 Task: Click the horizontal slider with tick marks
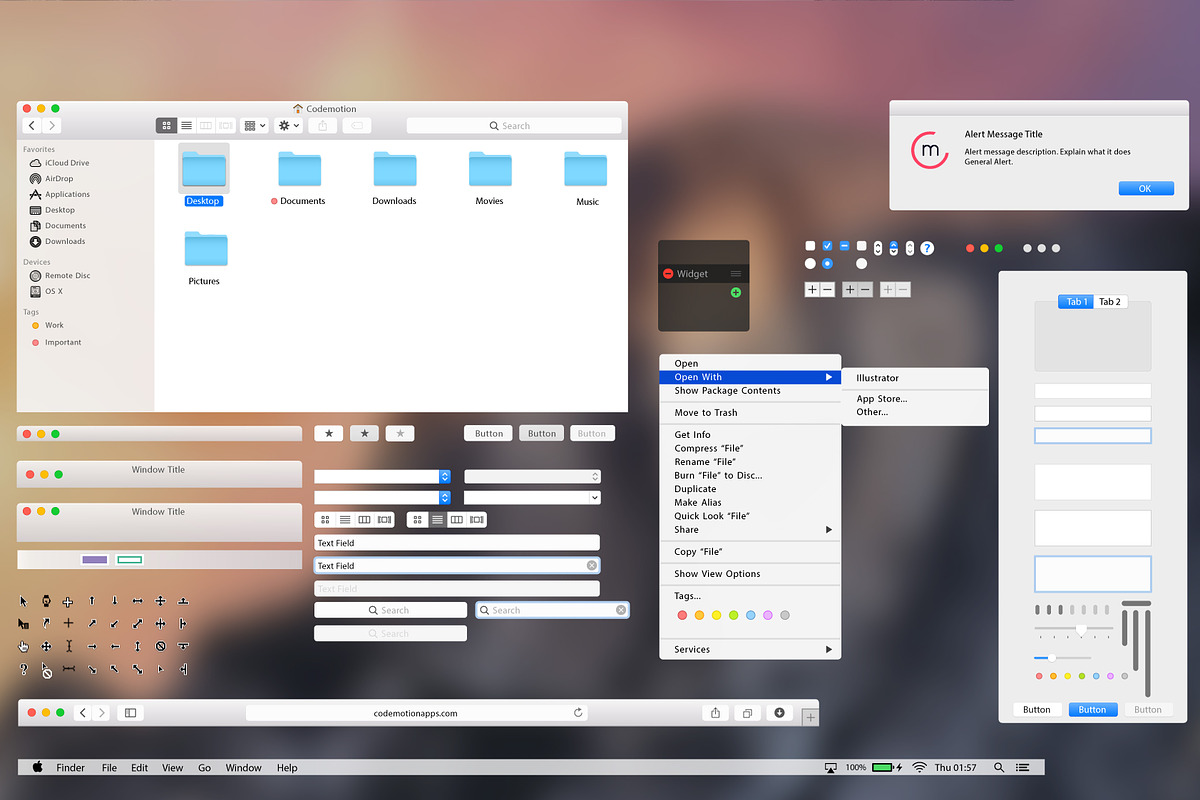click(1074, 630)
